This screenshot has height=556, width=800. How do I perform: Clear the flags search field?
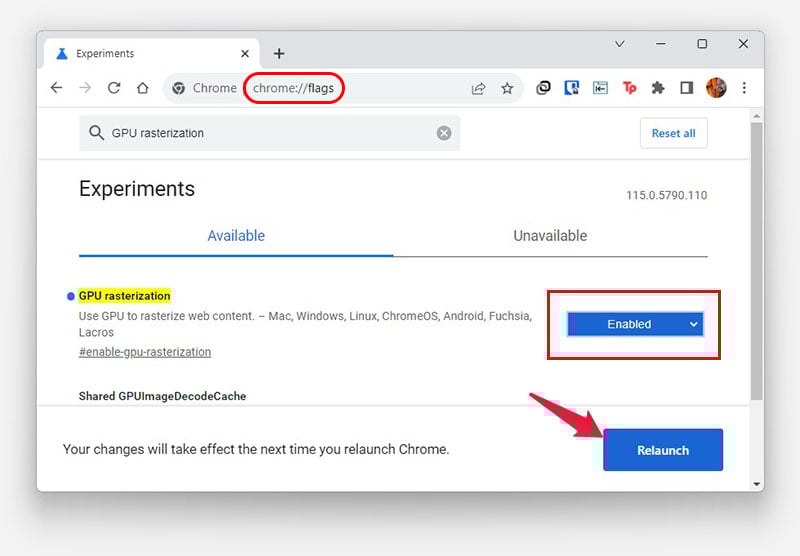pyautogui.click(x=444, y=133)
